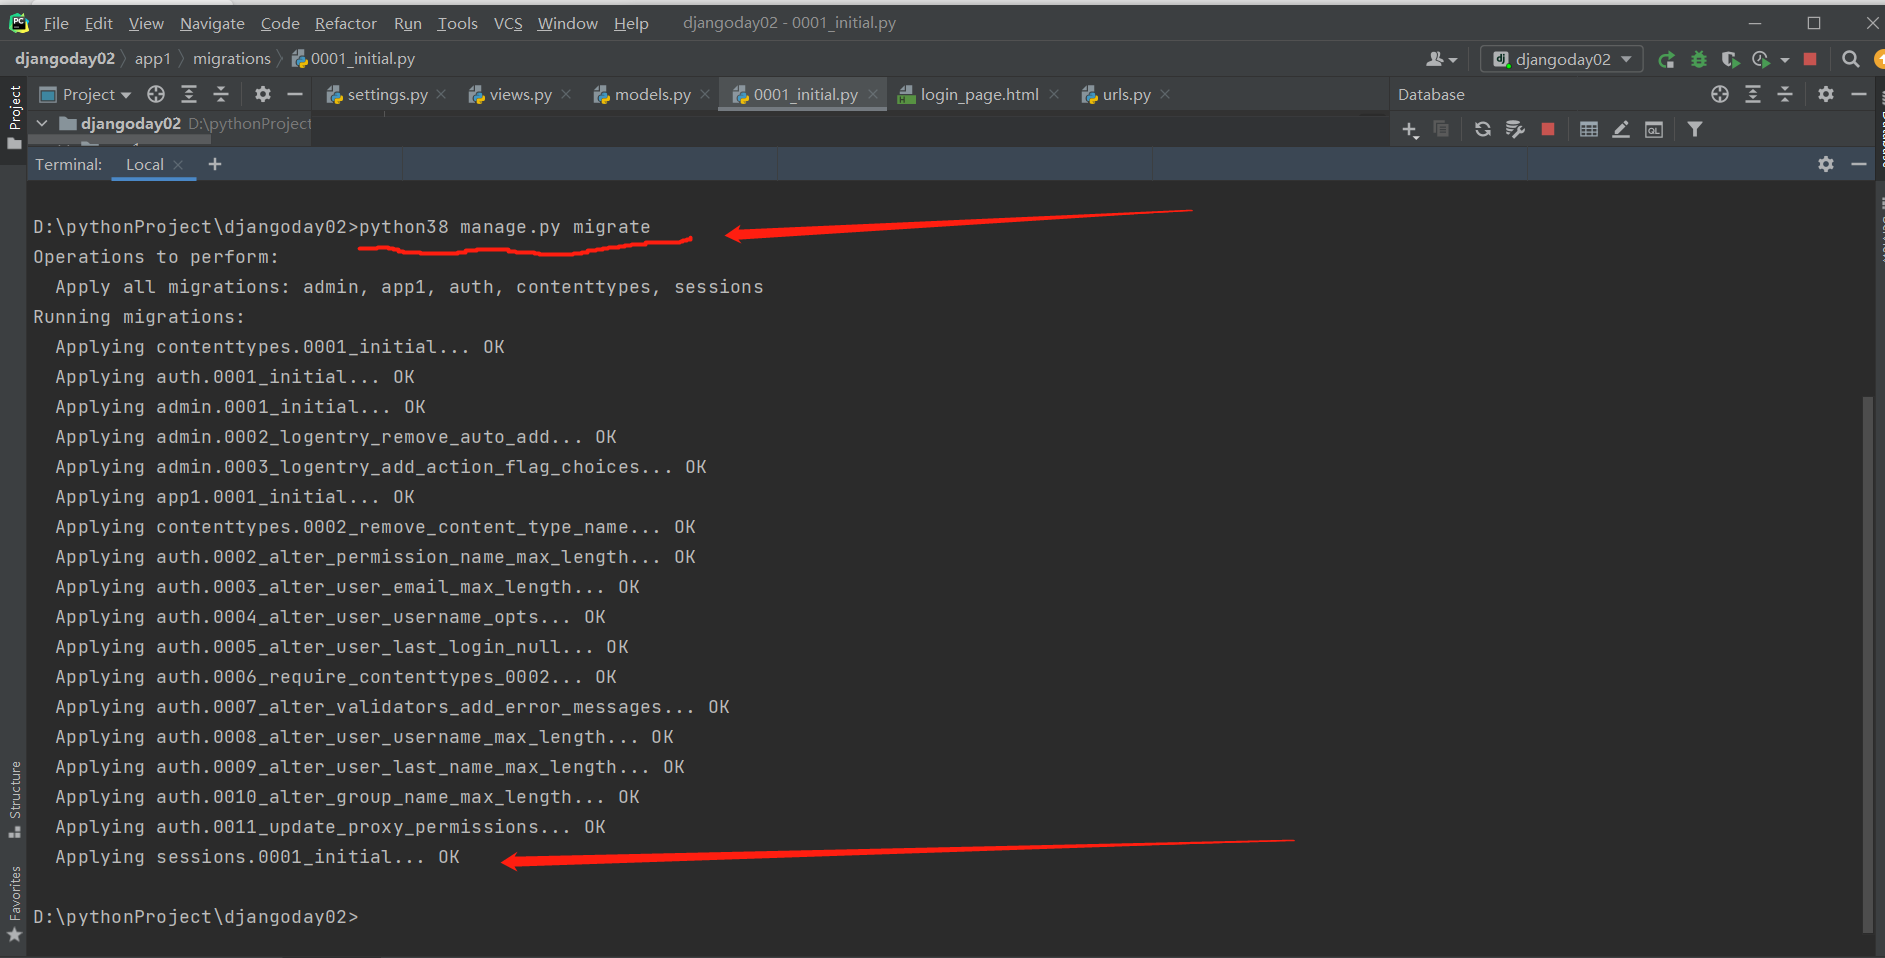Collapse the djangoday02 project tree node
Image resolution: width=1885 pixels, height=958 pixels.
(x=42, y=123)
